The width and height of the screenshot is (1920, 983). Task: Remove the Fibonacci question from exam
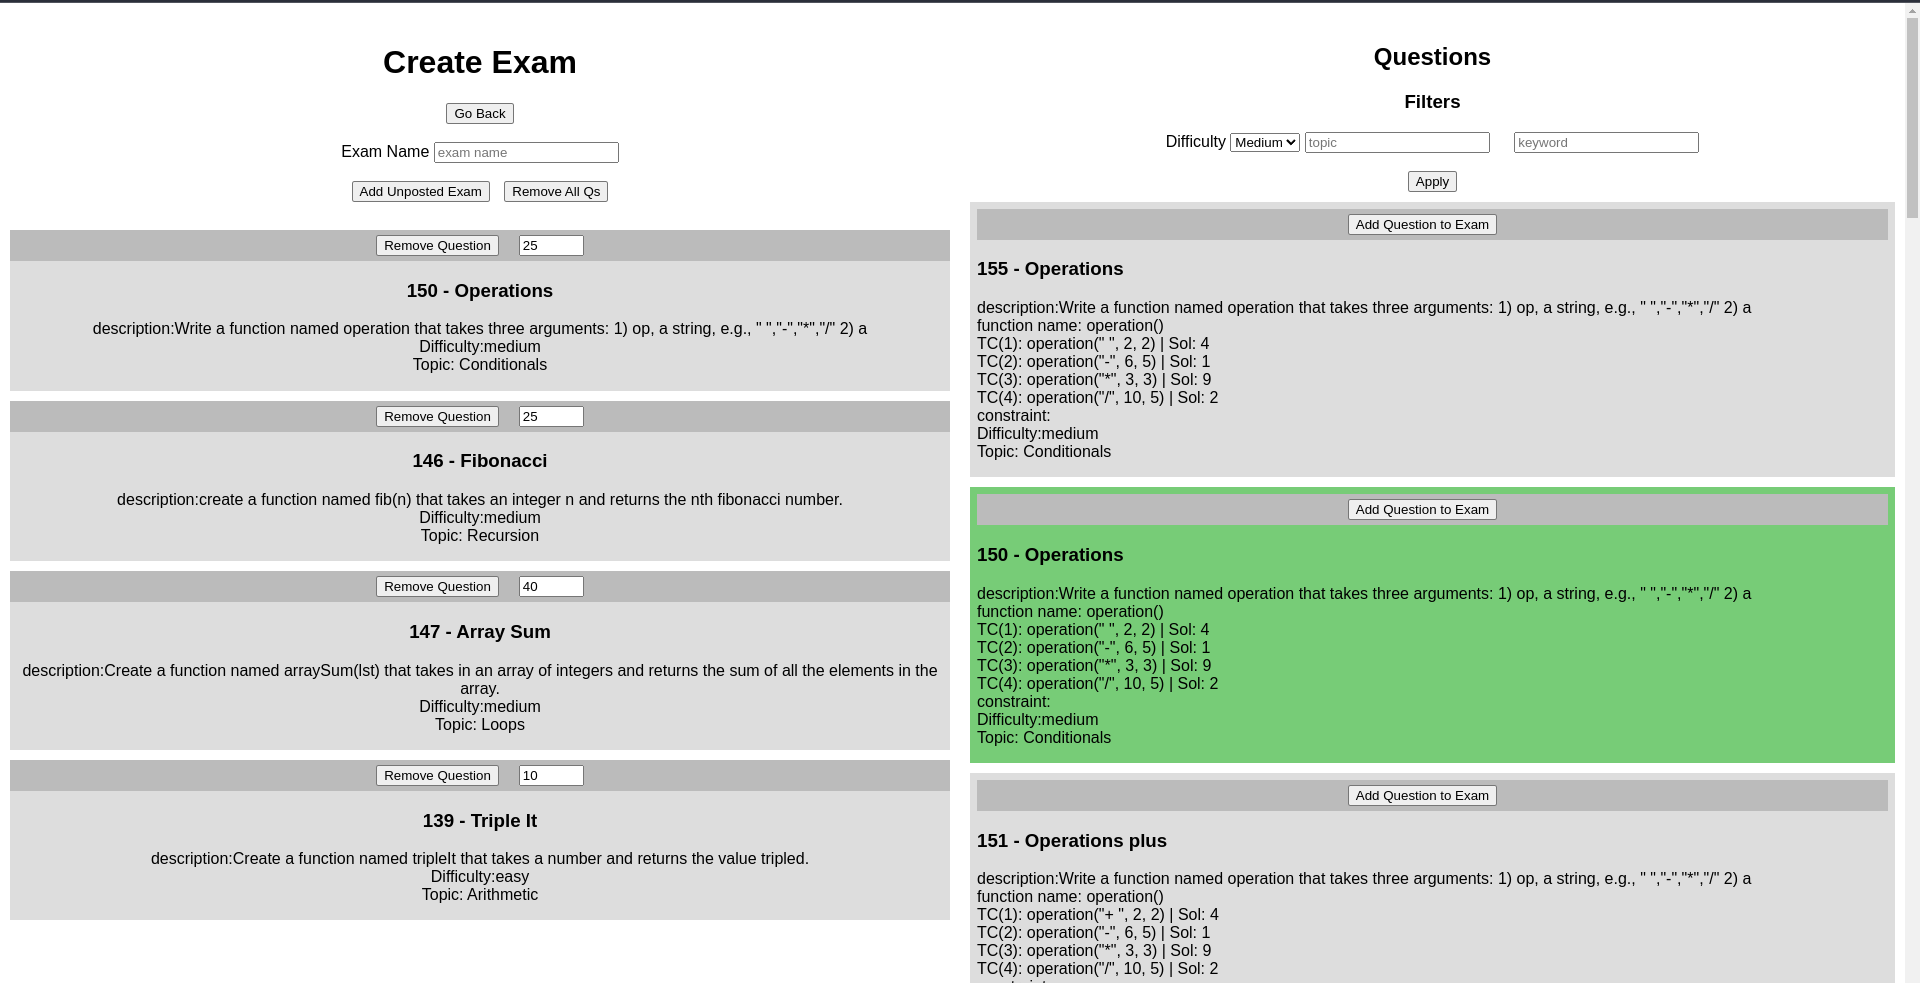tap(437, 417)
